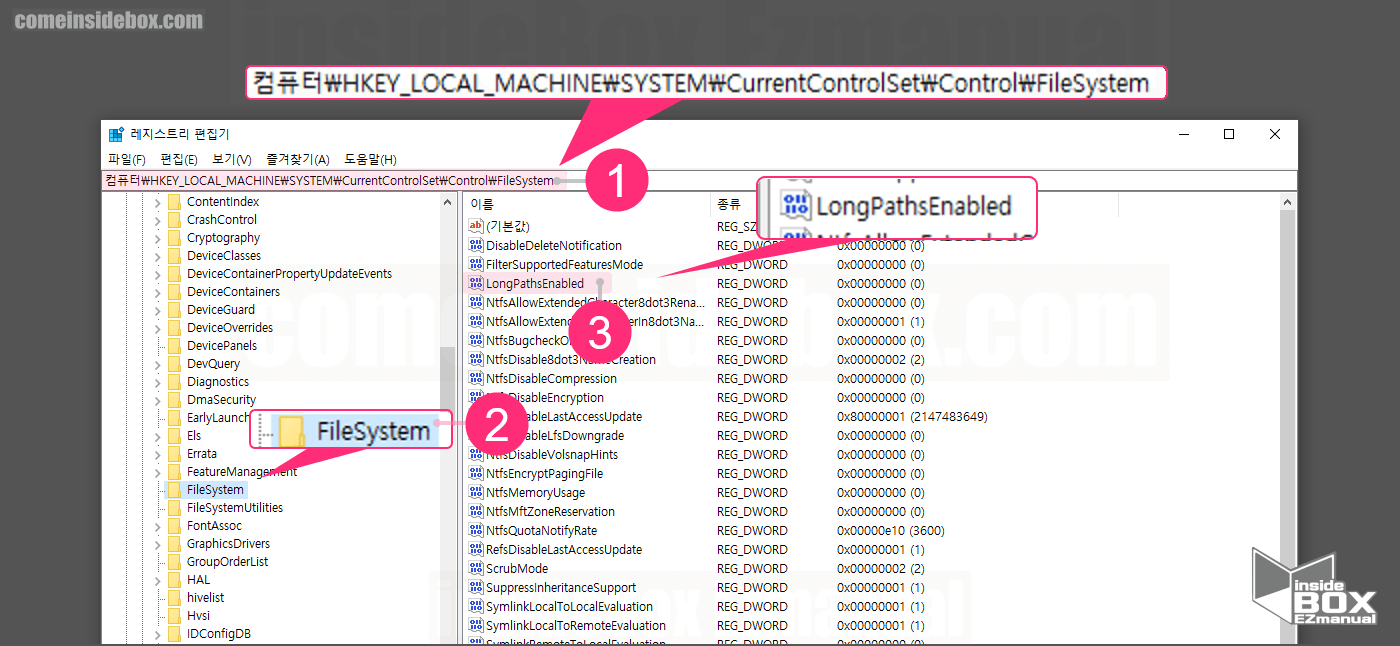
Task: Expand the DeviceOverrides key
Action: [x=157, y=328]
